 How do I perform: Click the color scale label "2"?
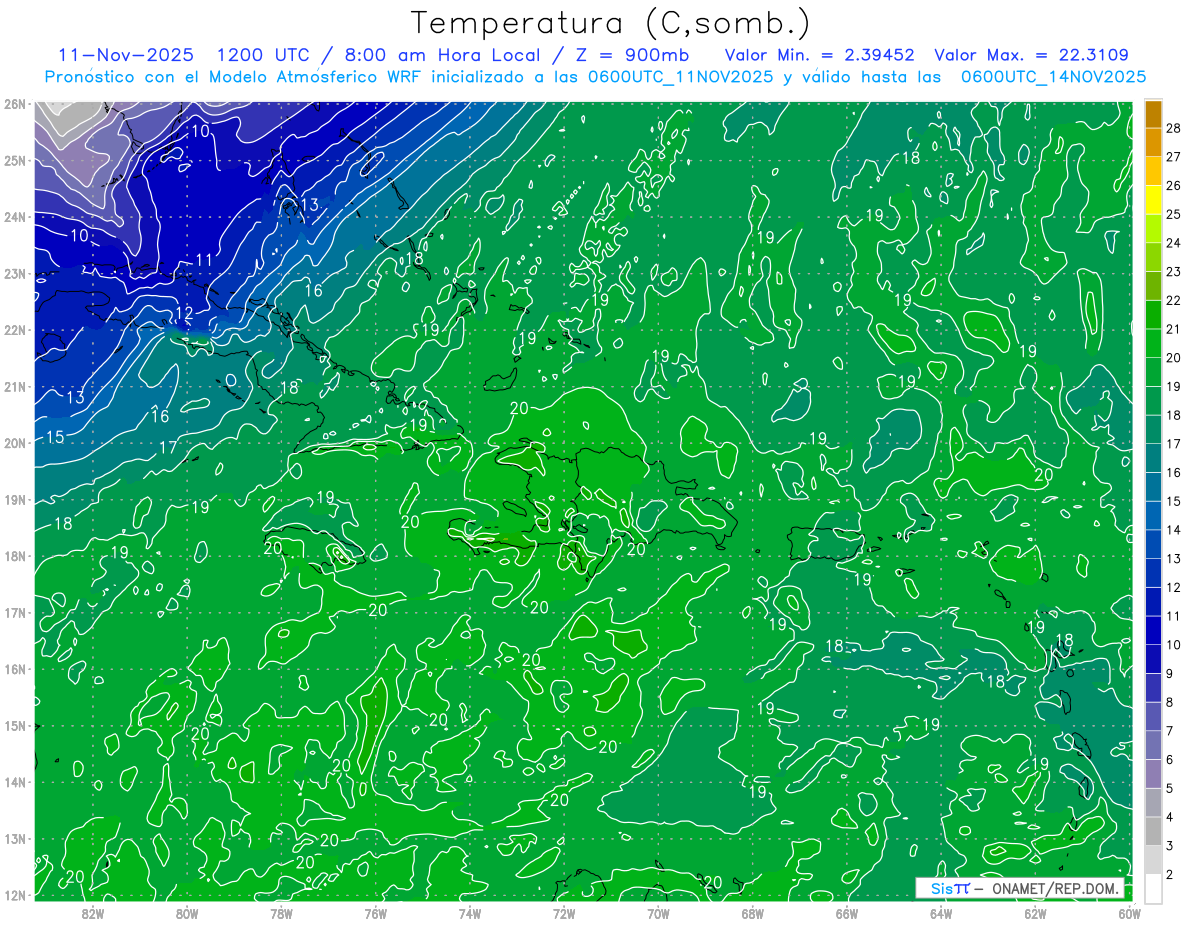pos(1170,875)
